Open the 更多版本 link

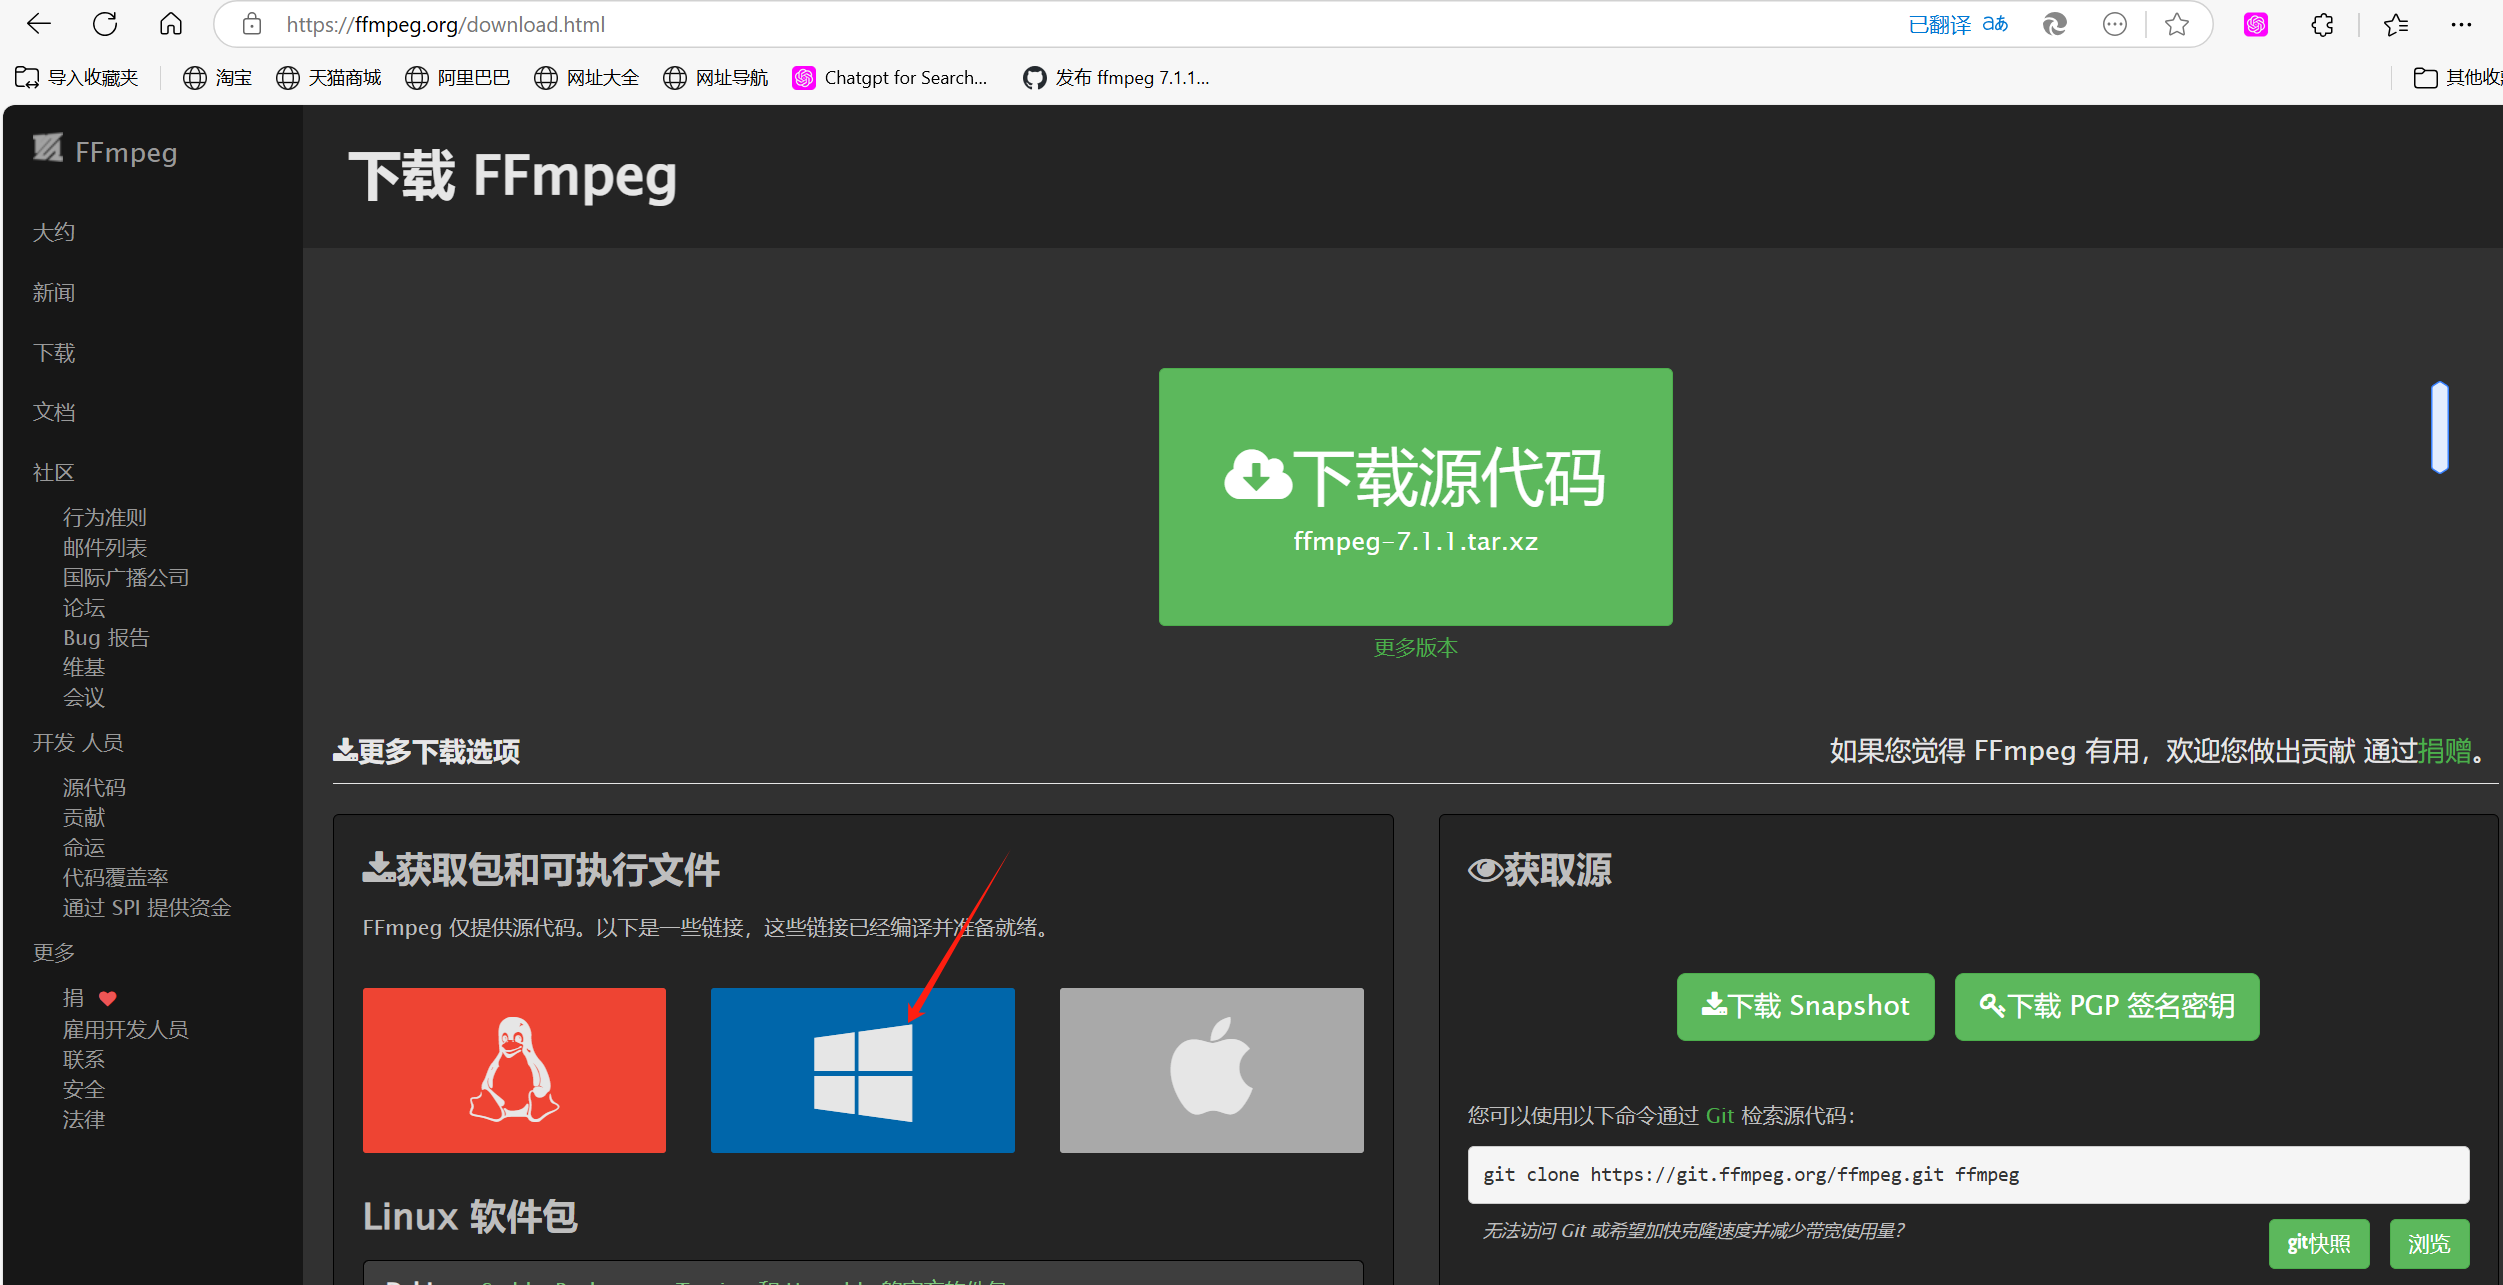tap(1415, 647)
